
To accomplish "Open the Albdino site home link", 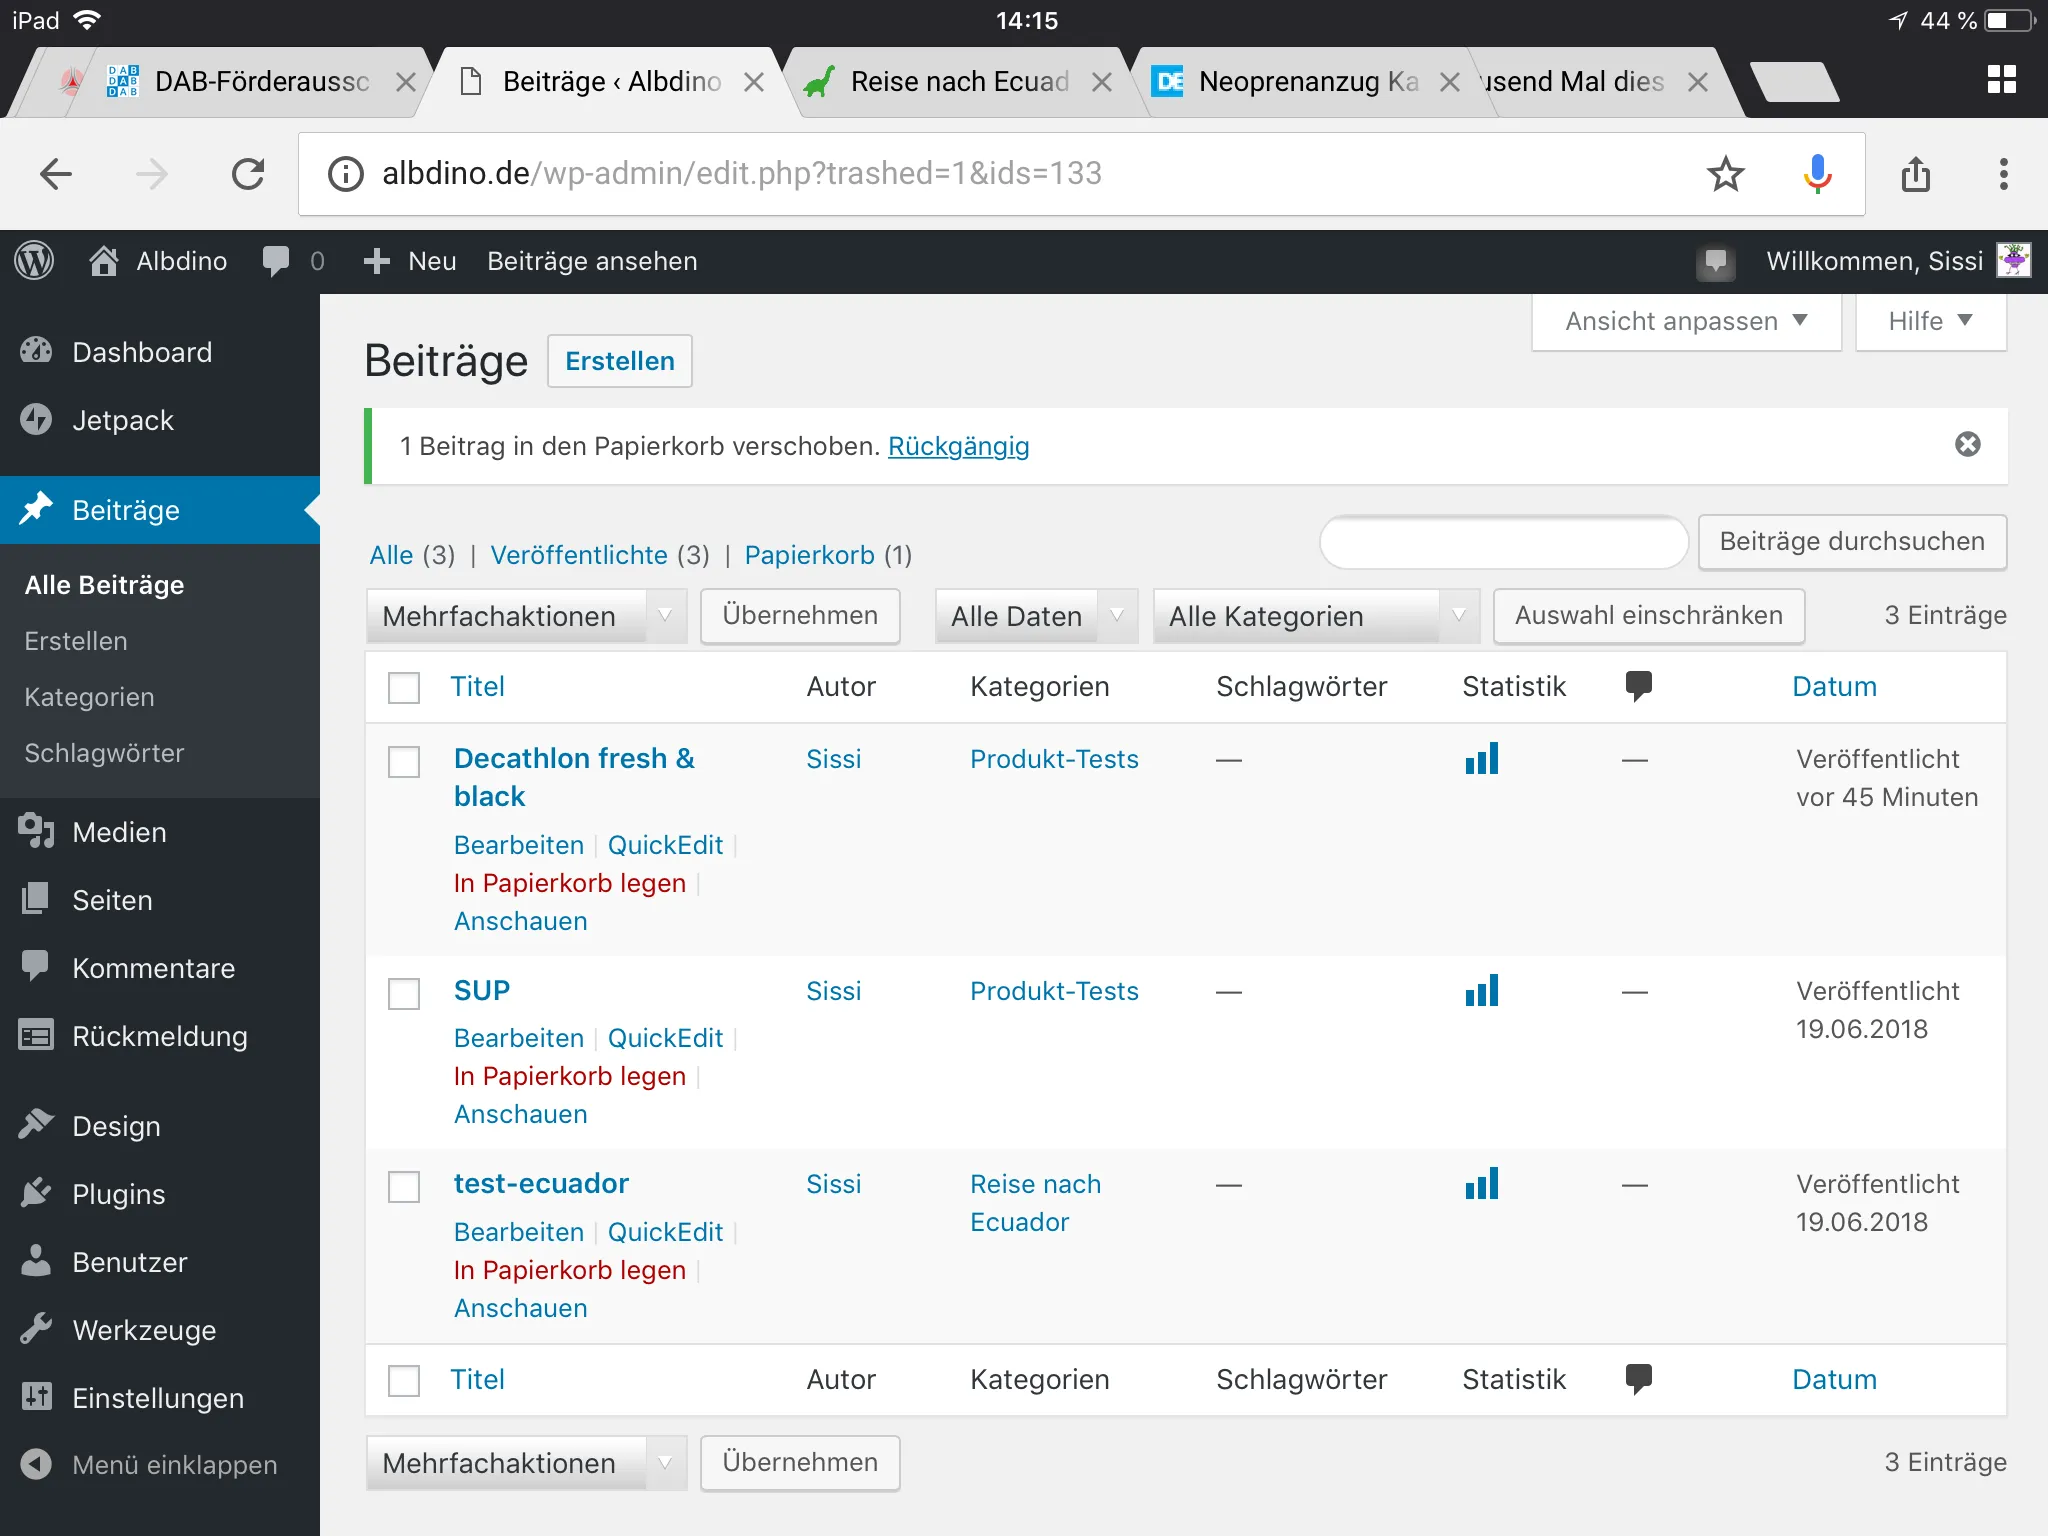I will tap(158, 262).
